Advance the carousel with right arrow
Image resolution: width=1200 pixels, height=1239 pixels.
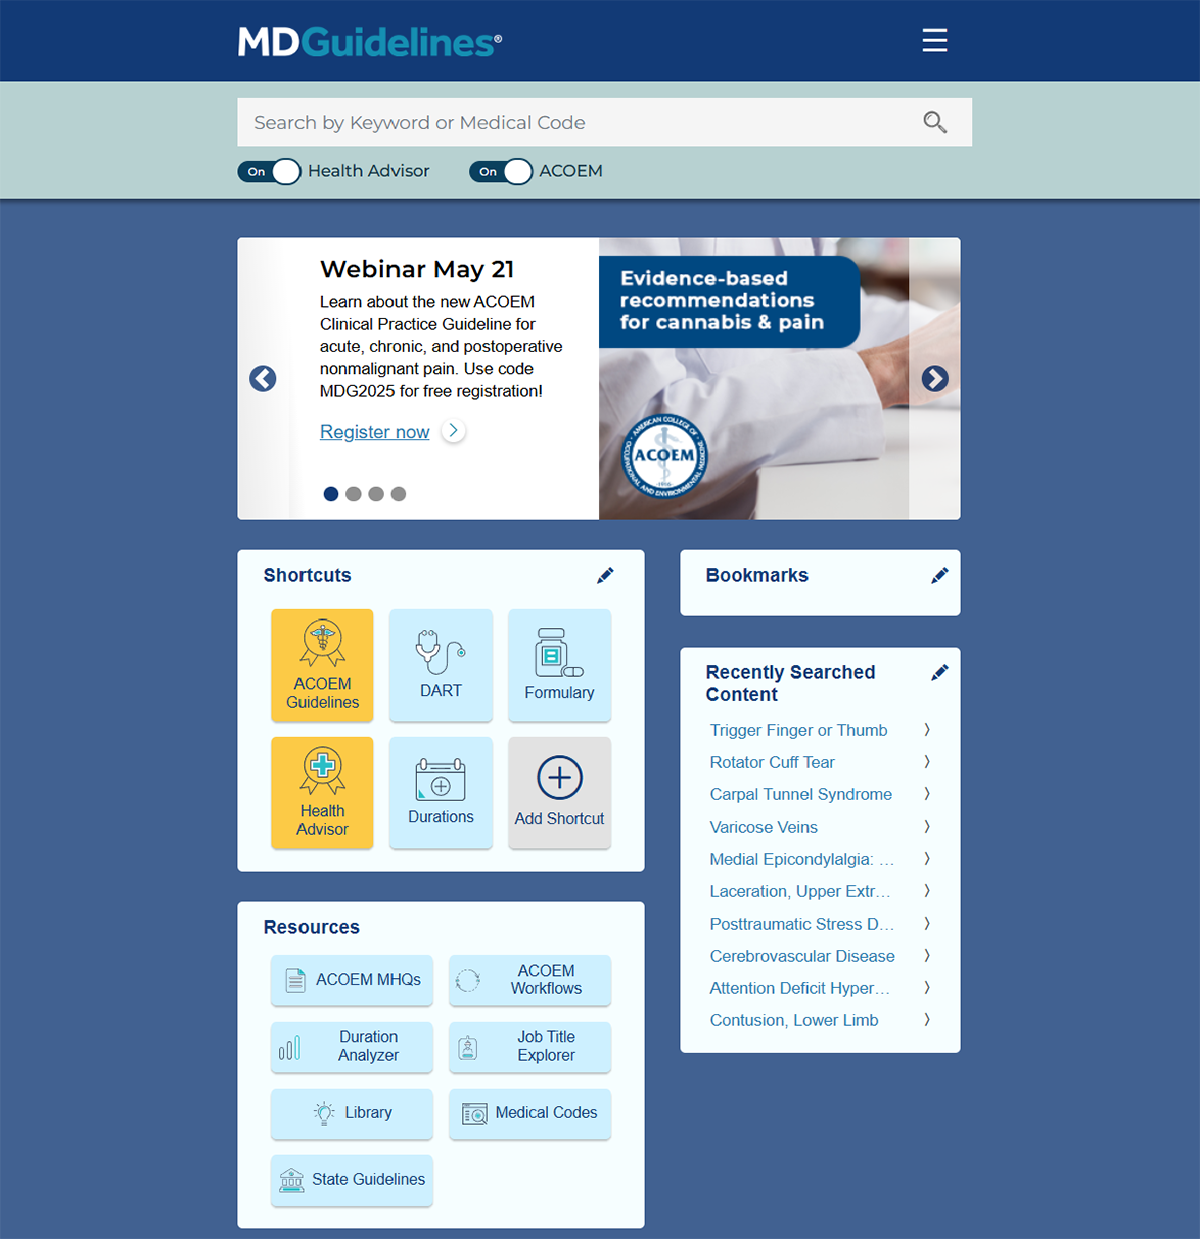pyautogui.click(x=934, y=379)
